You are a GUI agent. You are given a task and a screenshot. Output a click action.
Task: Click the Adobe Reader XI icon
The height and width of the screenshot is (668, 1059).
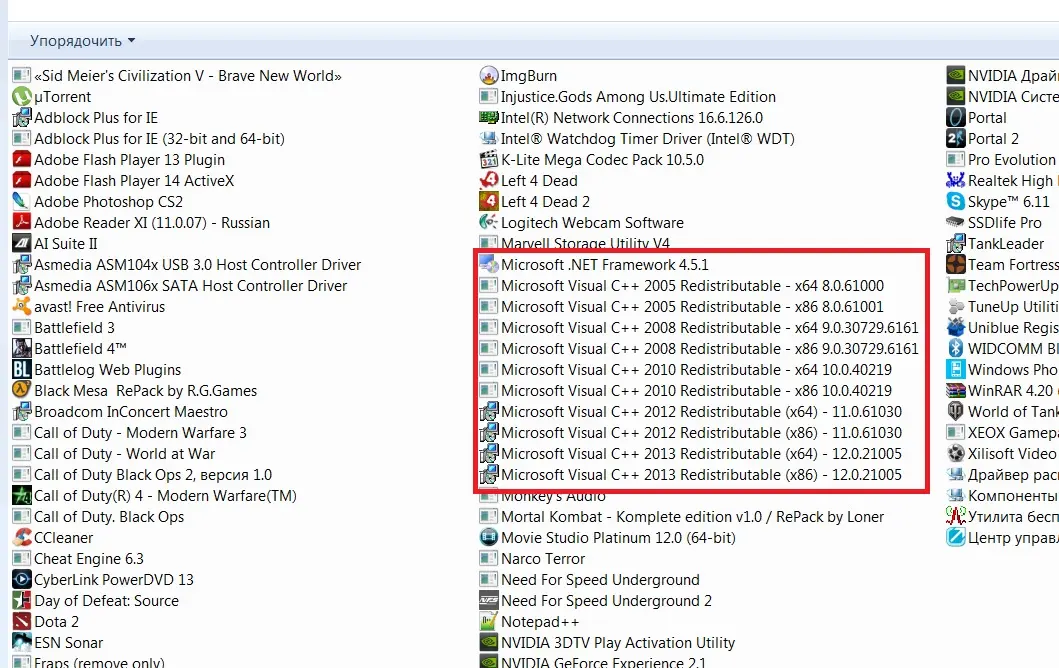21,223
